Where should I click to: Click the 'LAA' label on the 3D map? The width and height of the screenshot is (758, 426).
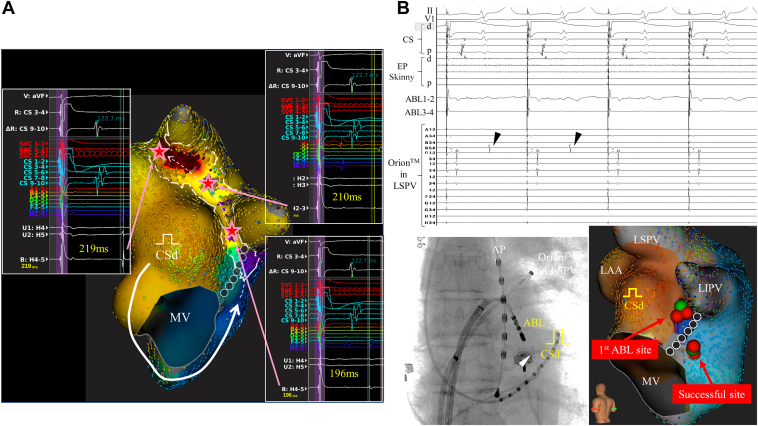click(611, 270)
